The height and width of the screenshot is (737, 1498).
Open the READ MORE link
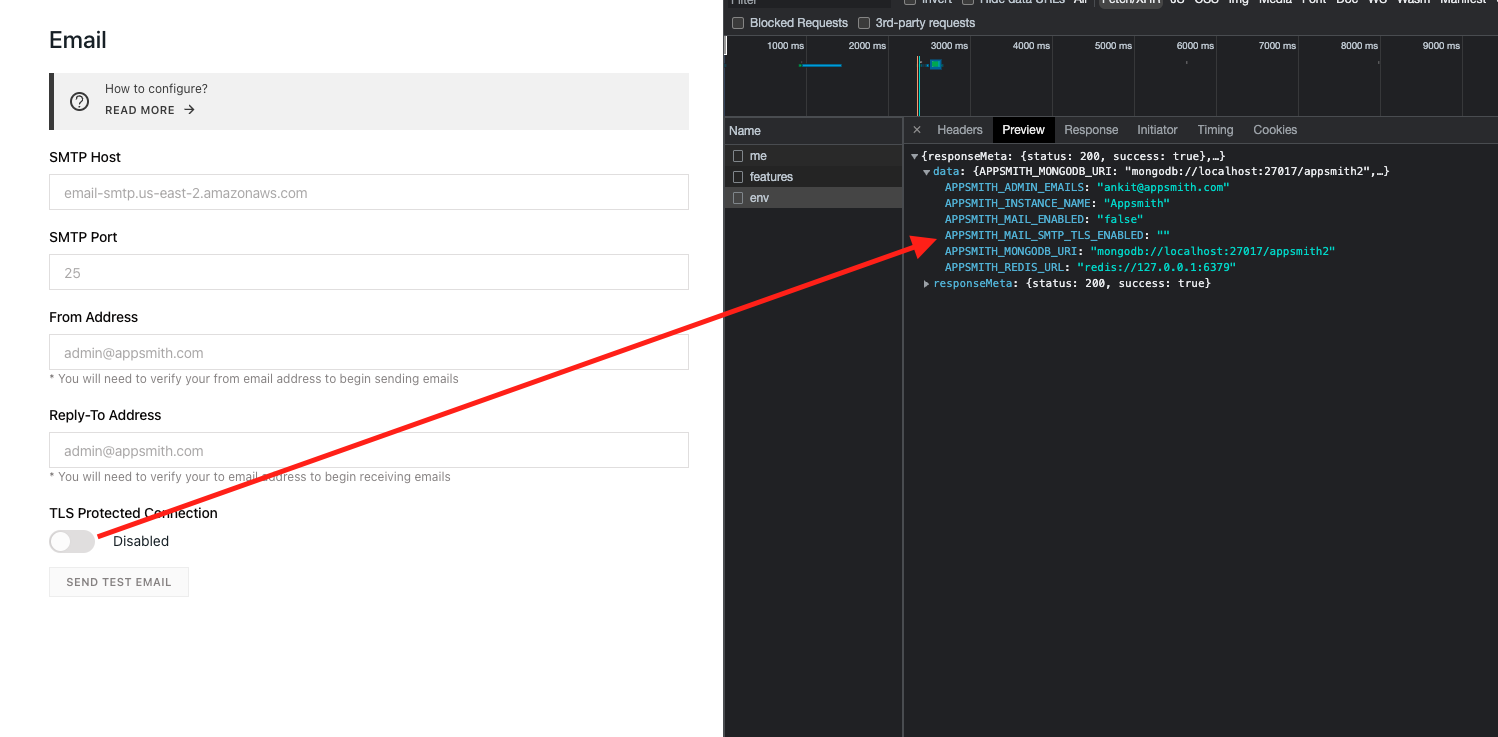[141, 110]
